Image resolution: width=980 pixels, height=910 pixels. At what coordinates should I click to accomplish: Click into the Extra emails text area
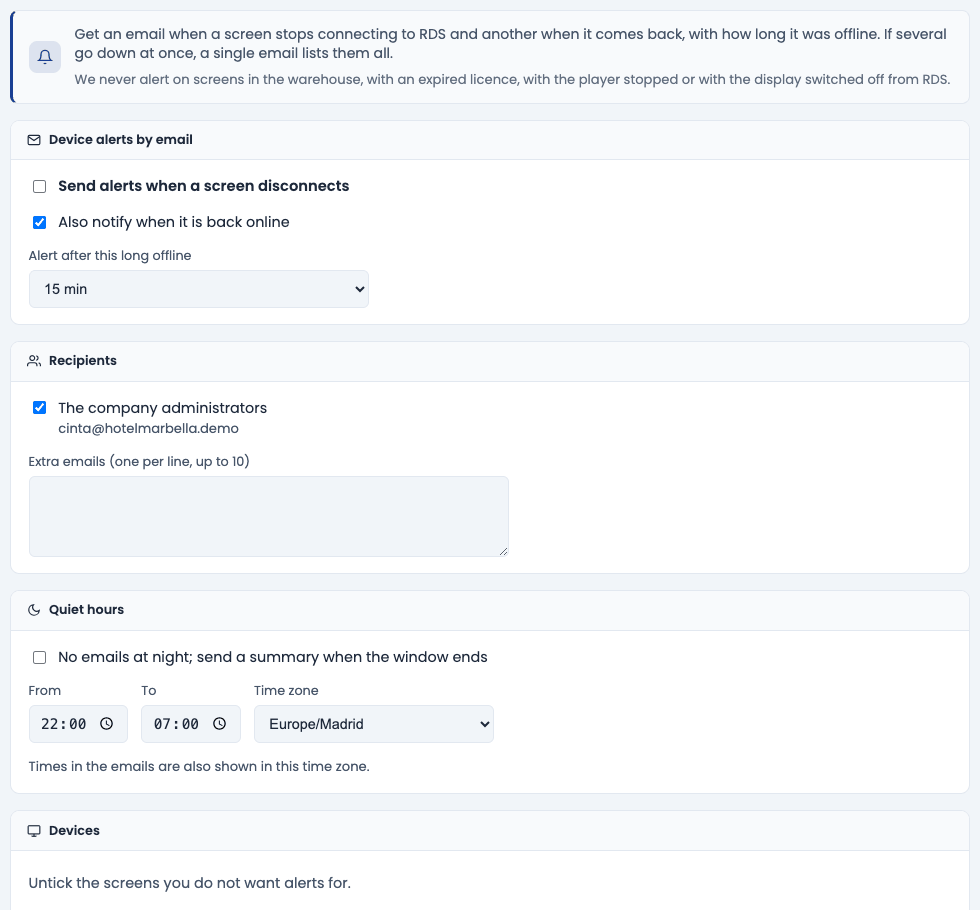[x=269, y=516]
